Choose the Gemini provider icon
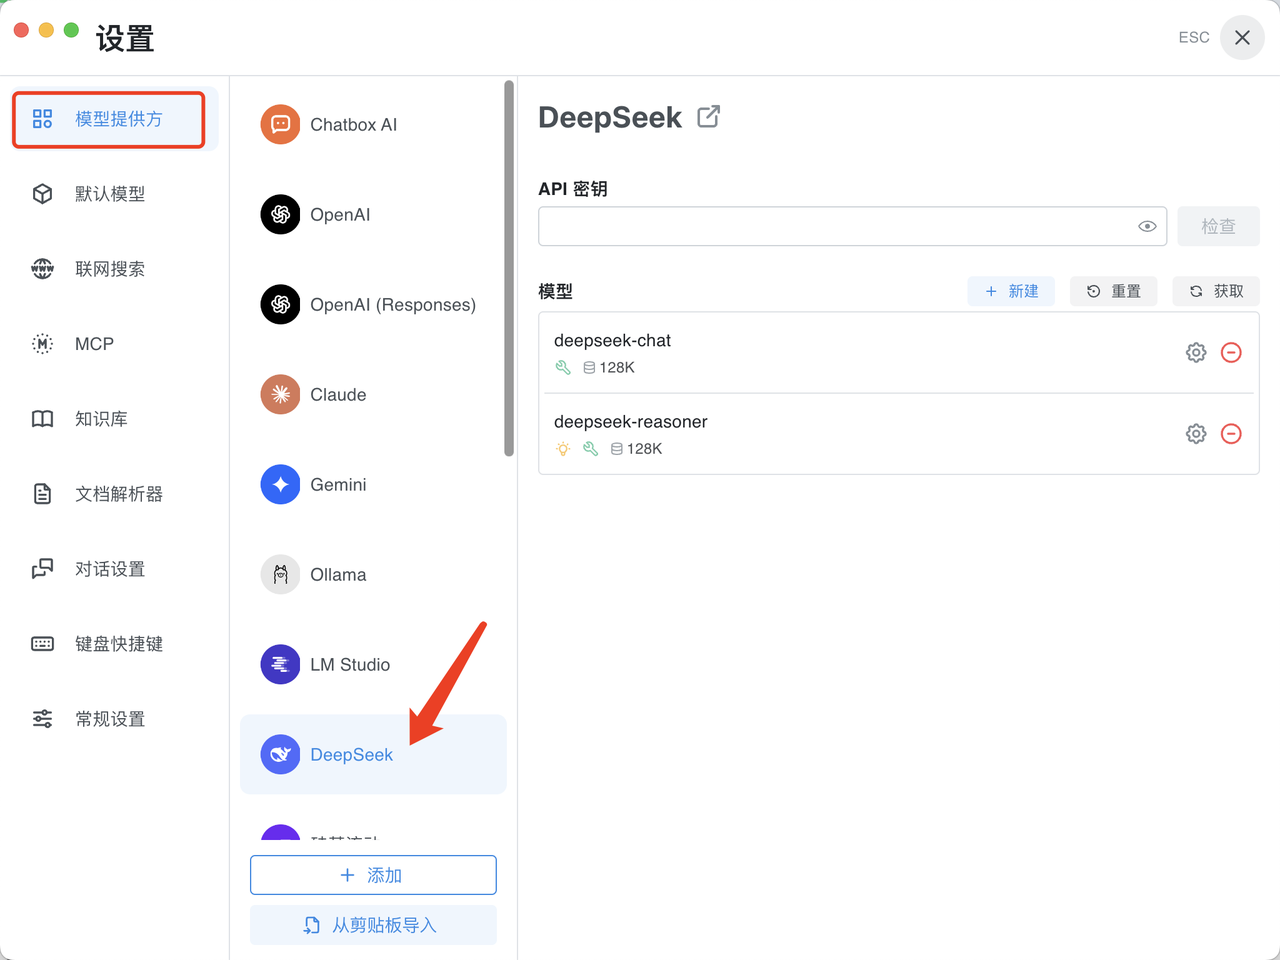 pos(280,485)
